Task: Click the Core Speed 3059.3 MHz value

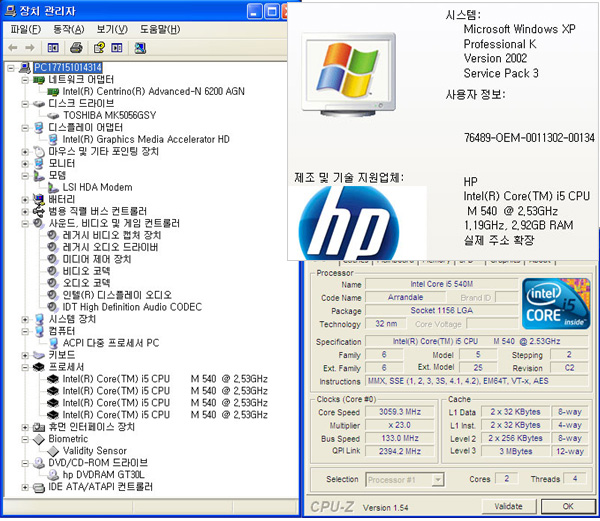Action: 400,412
